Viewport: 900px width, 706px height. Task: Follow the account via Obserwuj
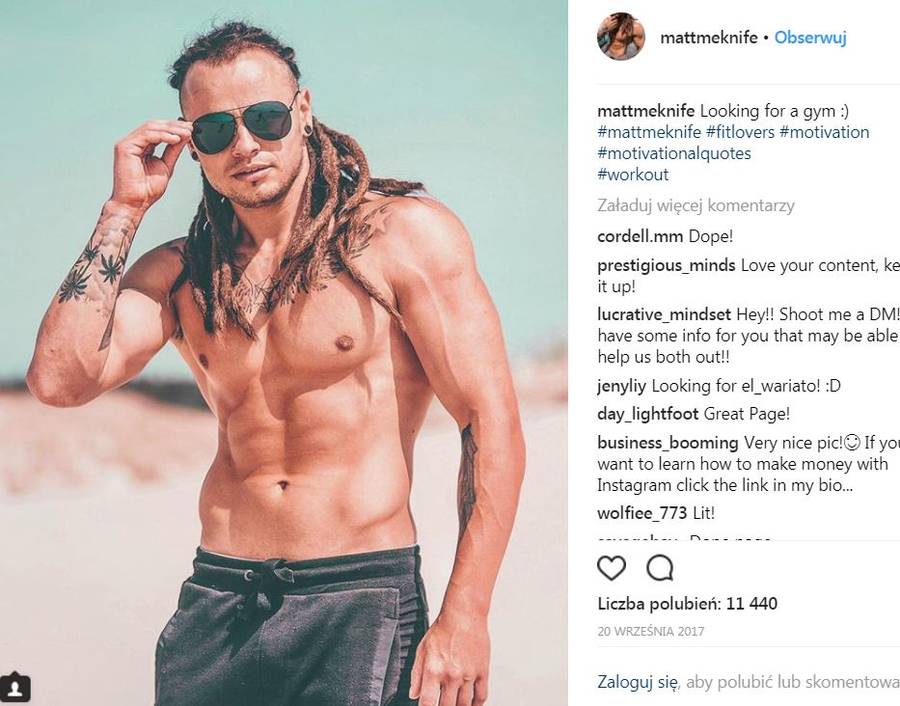810,38
